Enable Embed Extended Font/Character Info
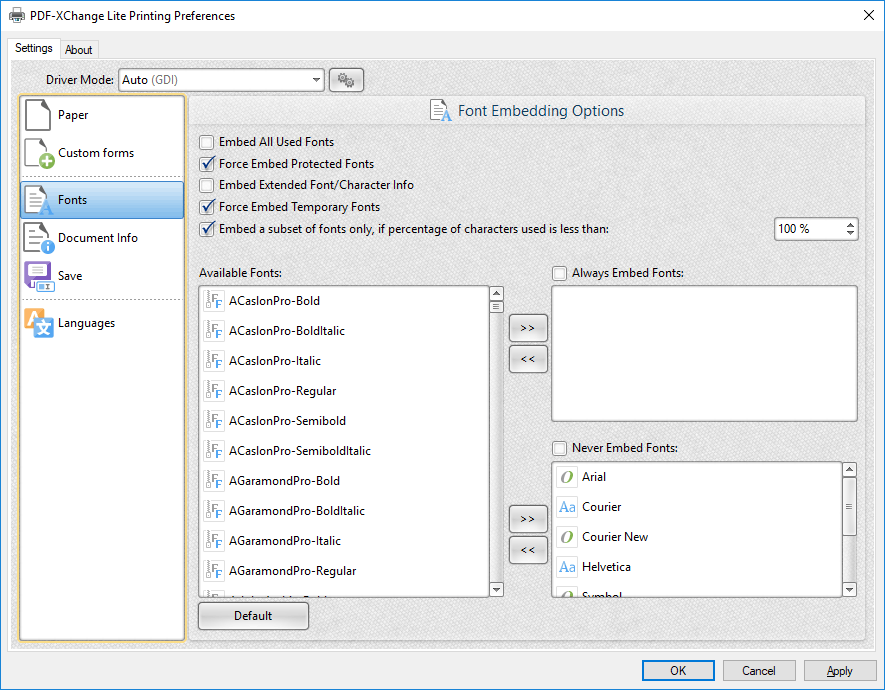The image size is (885, 690). [x=207, y=186]
